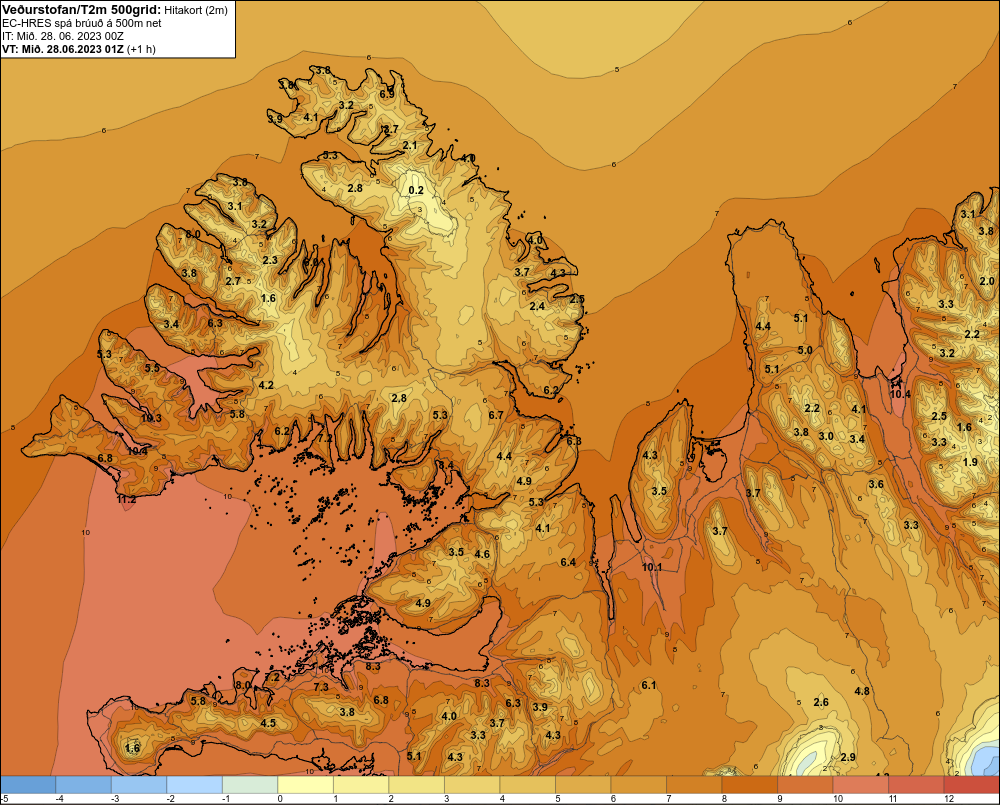Click the 3.0 temperature value
This screenshot has height=805, width=1000.
(x=826, y=436)
